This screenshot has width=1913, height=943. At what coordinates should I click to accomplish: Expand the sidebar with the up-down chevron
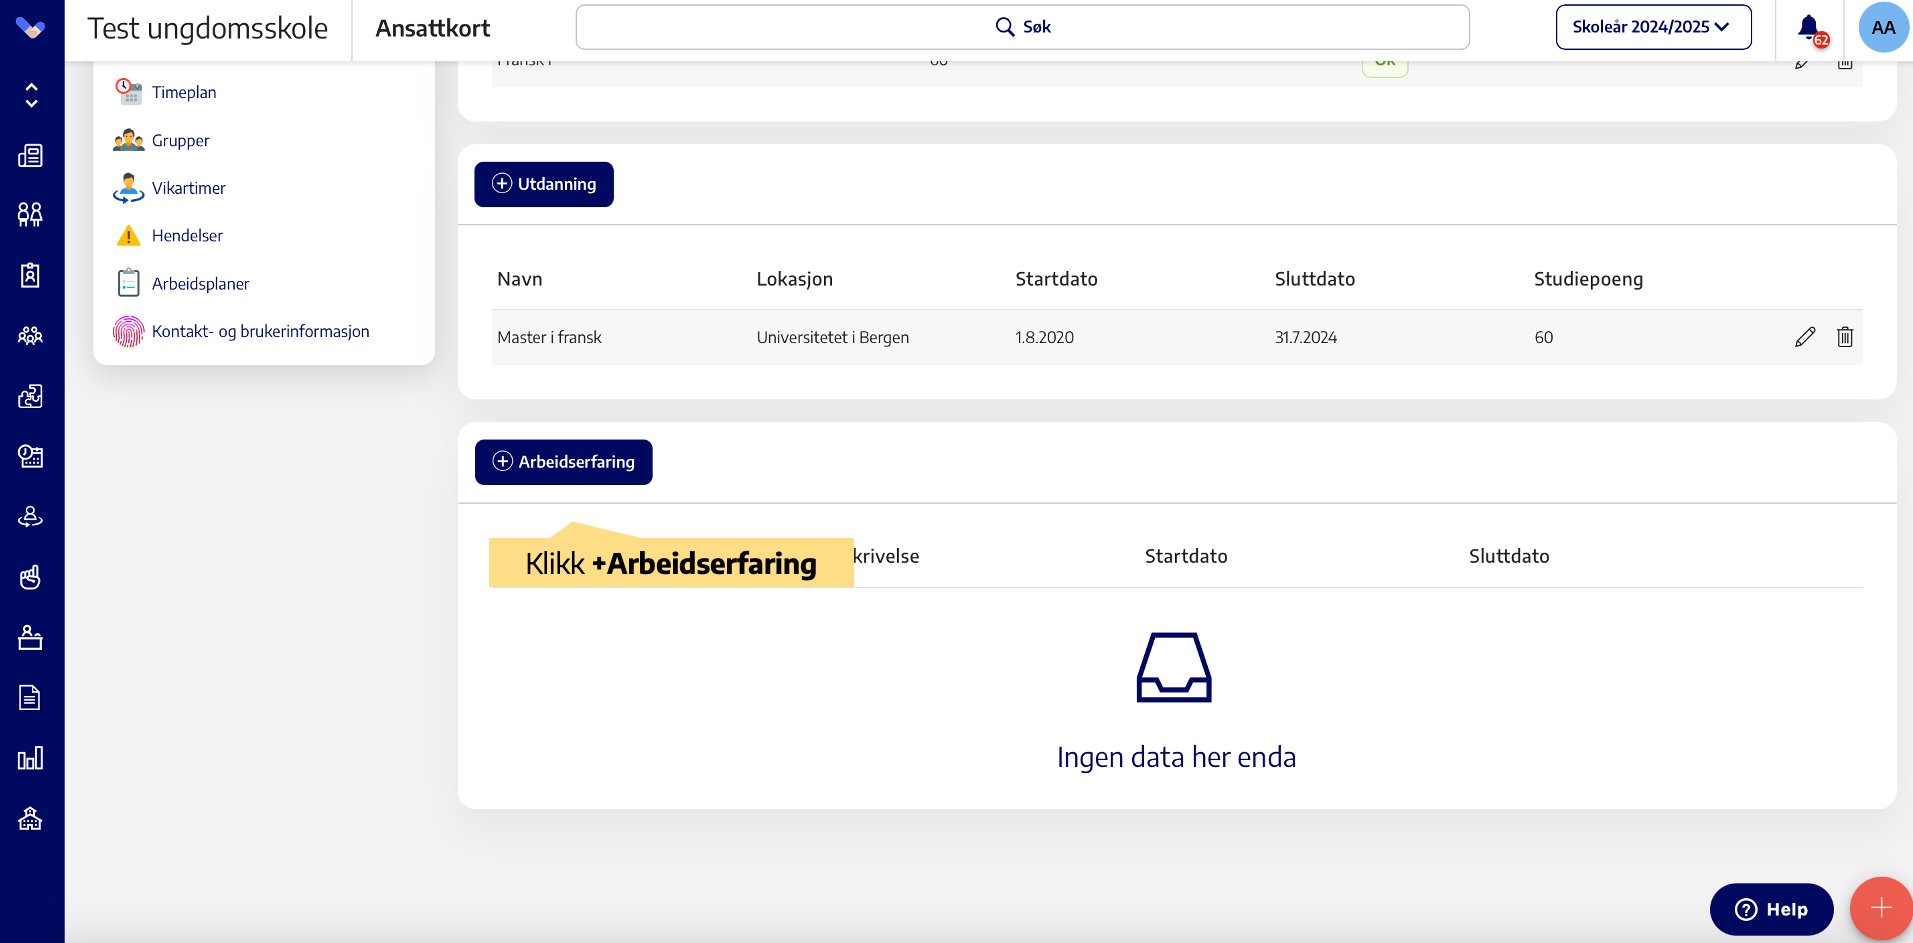(31, 95)
